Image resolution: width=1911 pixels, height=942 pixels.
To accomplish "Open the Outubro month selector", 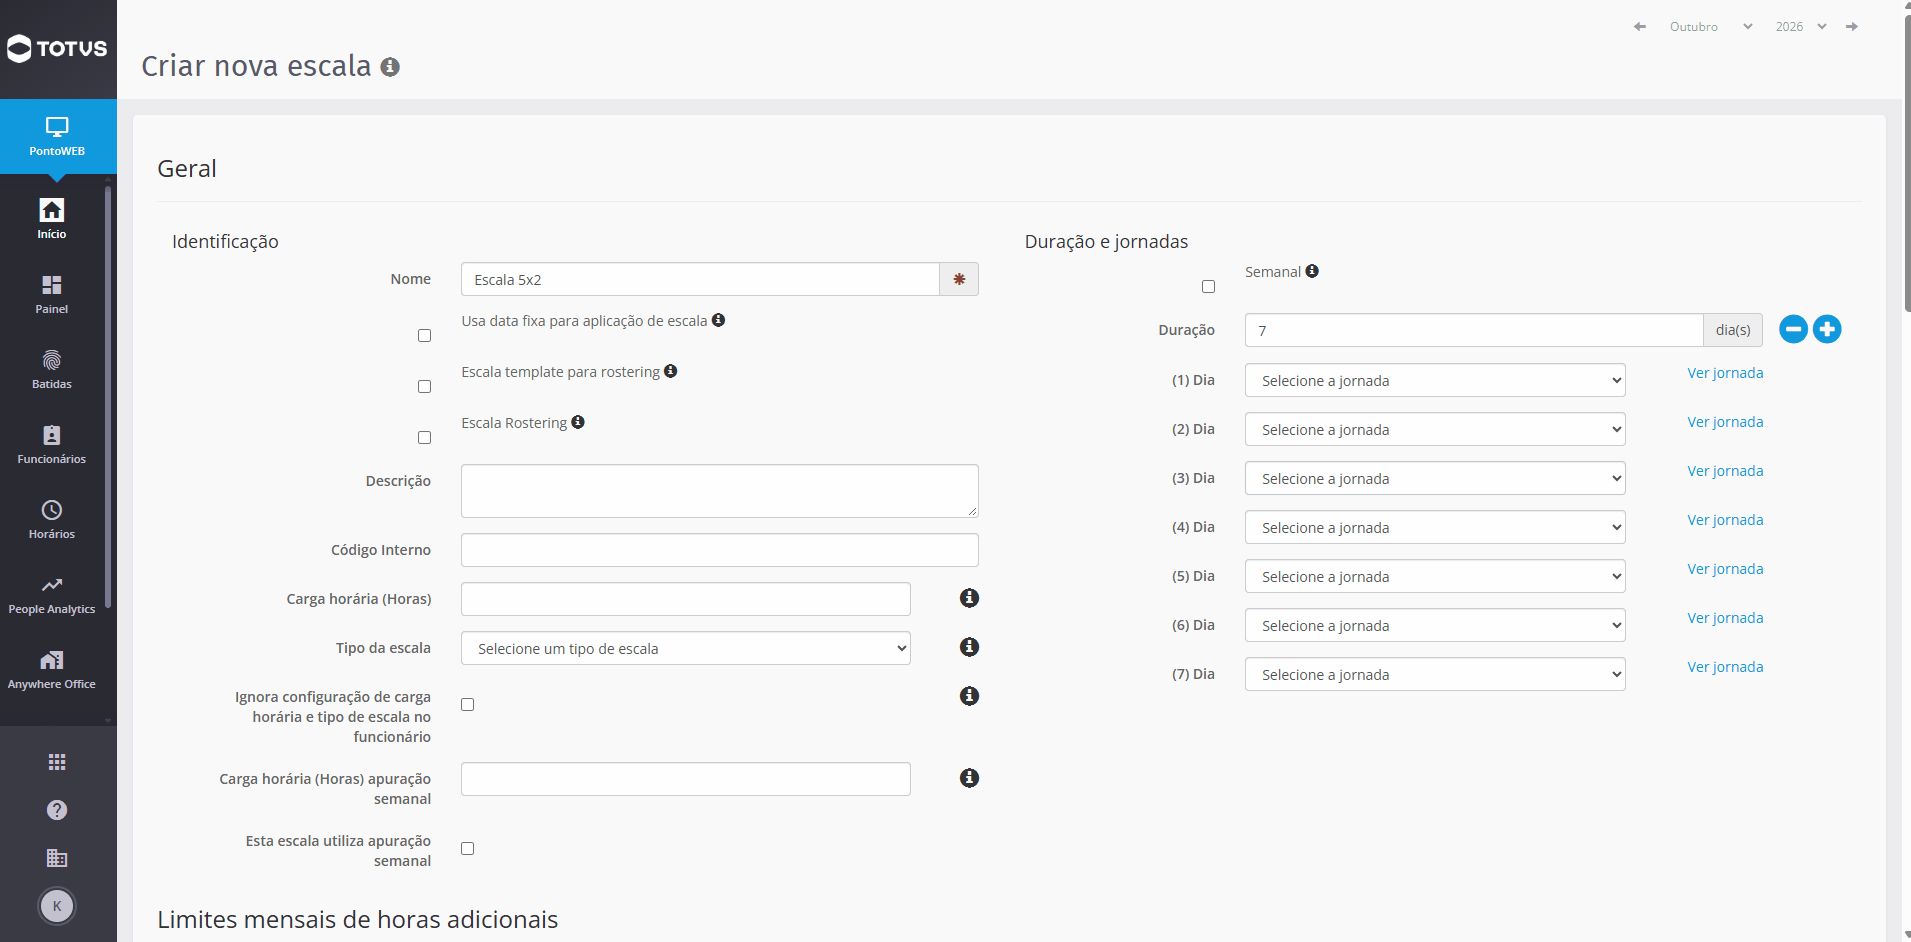I will coord(1710,27).
